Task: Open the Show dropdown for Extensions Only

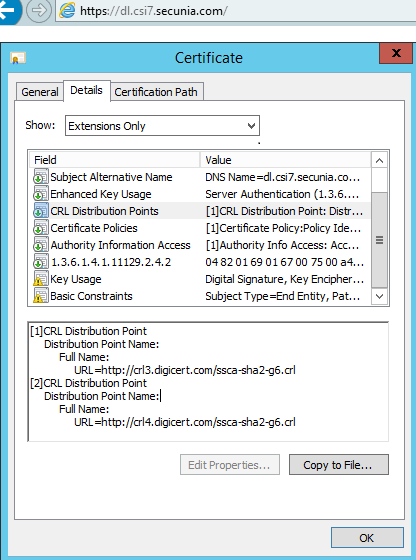Action: (162, 126)
